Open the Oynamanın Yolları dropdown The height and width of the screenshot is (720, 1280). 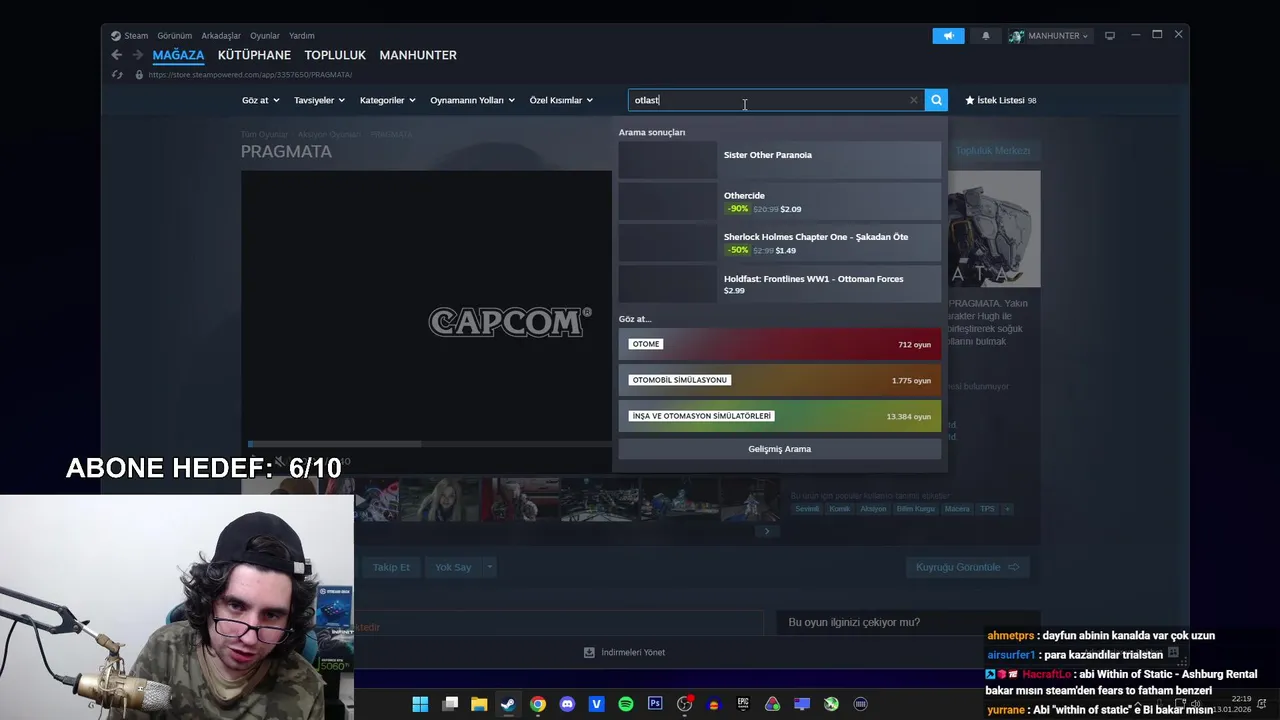pyautogui.click(x=472, y=100)
